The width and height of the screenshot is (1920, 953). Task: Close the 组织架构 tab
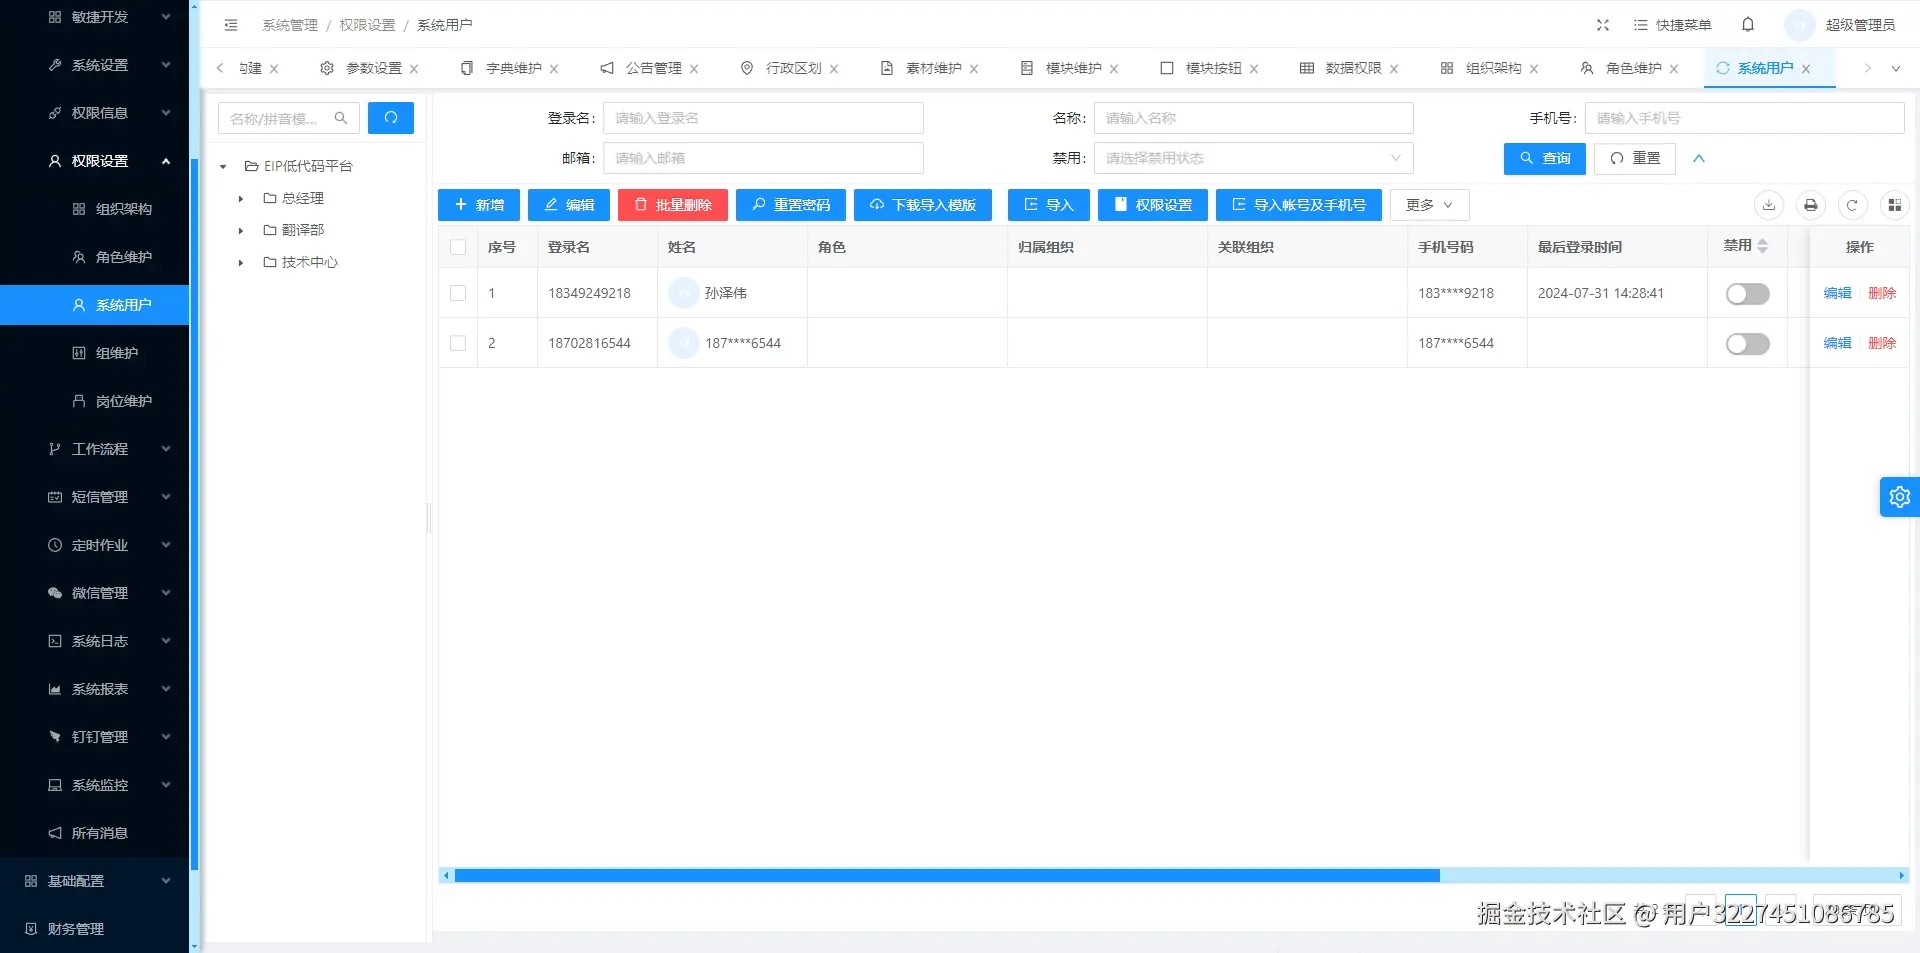coord(1534,69)
